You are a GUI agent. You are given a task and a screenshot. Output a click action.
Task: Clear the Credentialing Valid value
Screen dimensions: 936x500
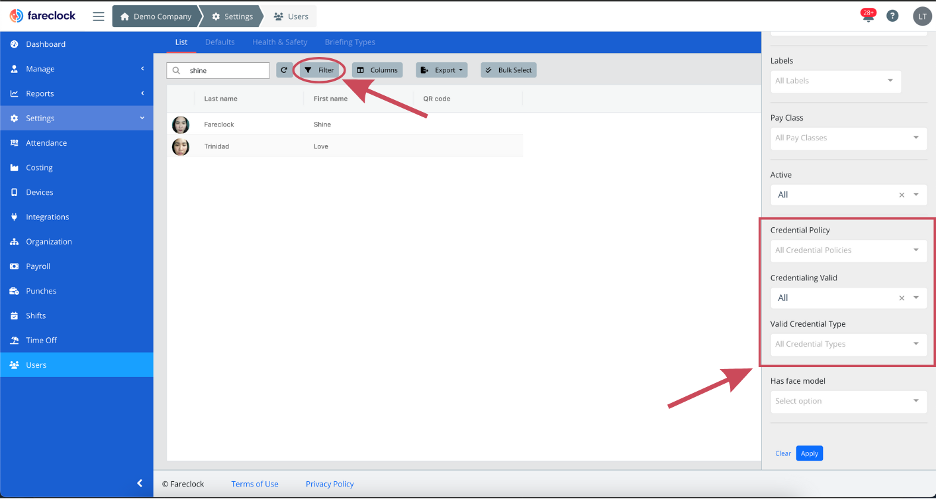click(x=901, y=298)
